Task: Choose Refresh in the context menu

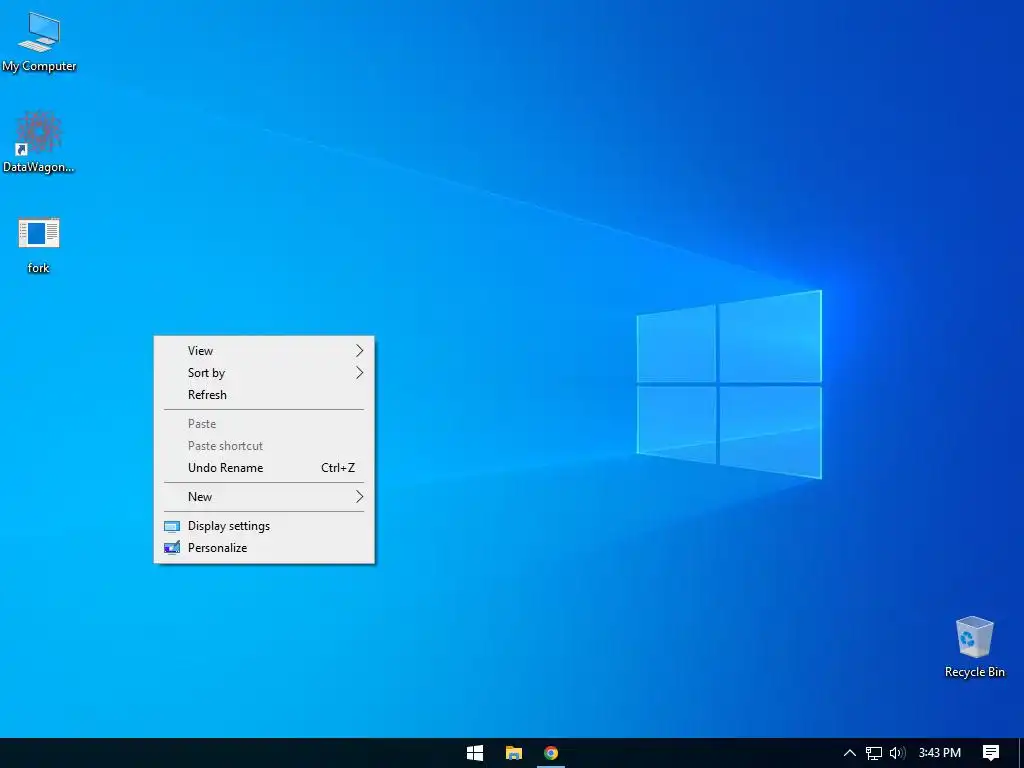Action: [264, 395]
